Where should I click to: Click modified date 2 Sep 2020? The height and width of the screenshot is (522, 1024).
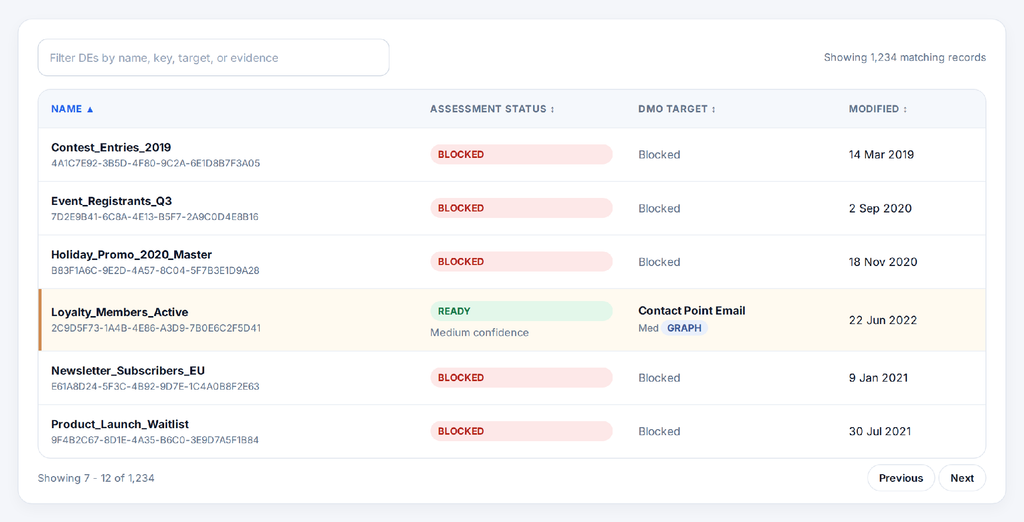[880, 208]
